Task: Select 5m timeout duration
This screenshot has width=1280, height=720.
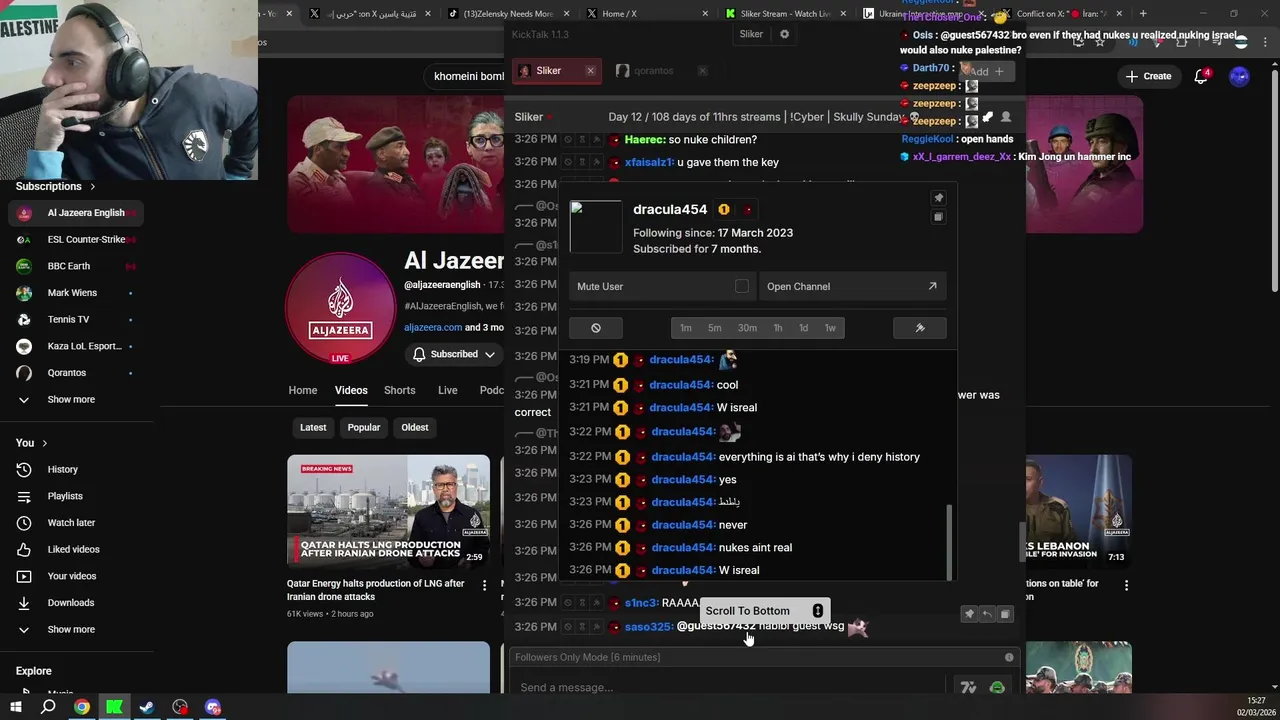Action: pos(714,328)
